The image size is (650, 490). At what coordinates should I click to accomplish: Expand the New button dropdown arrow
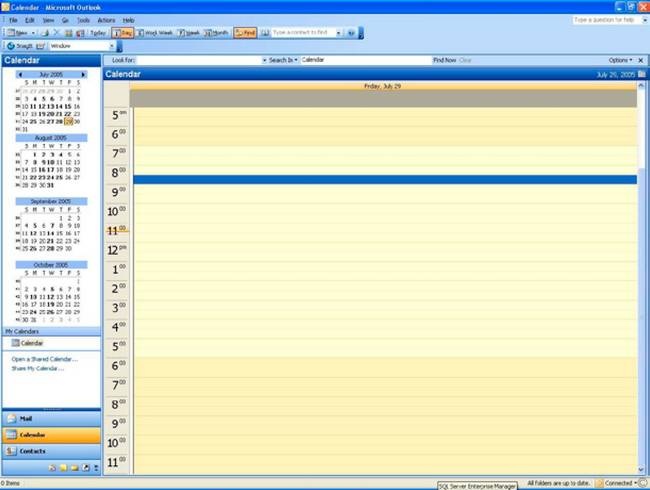(x=32, y=33)
